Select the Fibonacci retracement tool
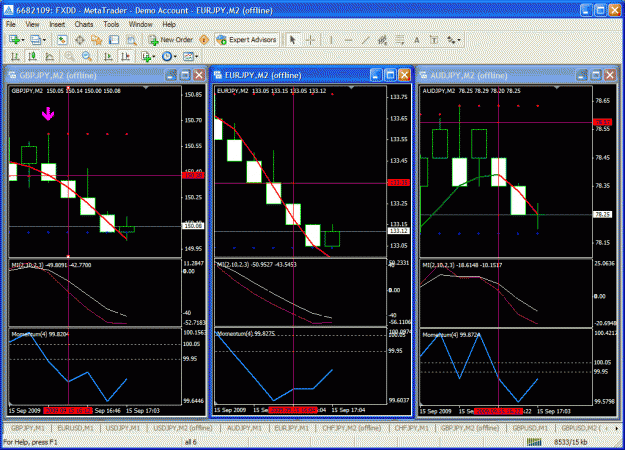The width and height of the screenshot is (625, 450). coord(399,40)
